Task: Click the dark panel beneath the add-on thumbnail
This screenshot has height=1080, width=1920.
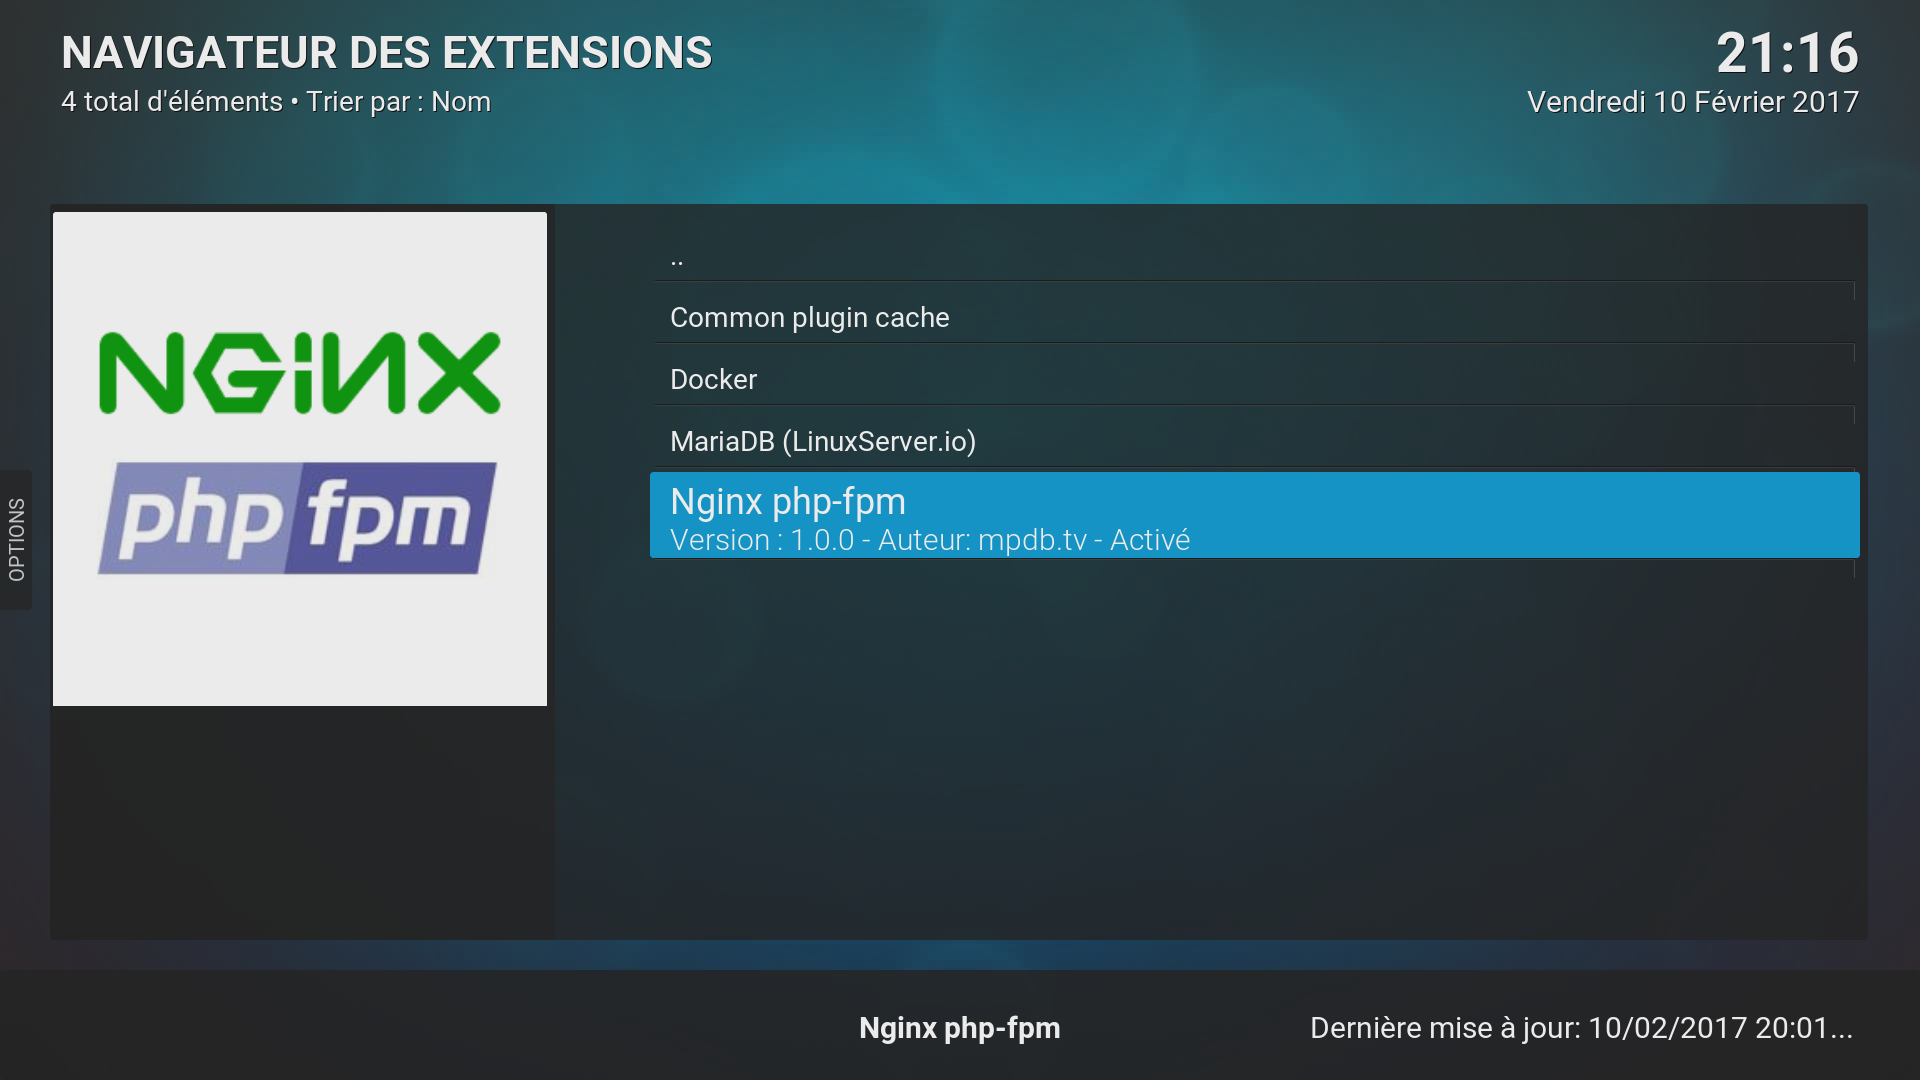Action: tap(300, 820)
